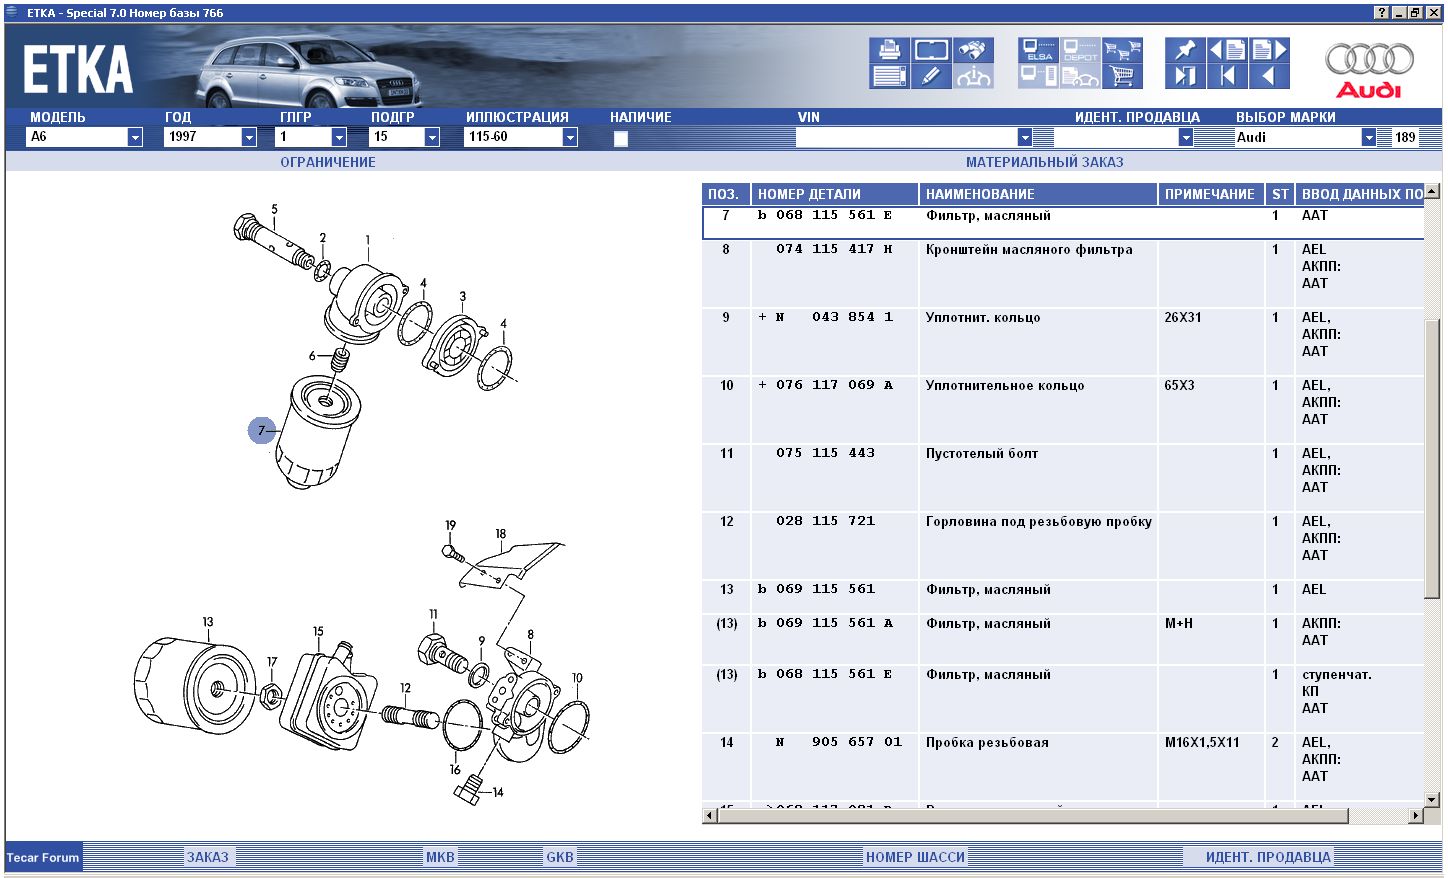Toggle the НАЛИЧИЕ checkbox
Image resolution: width=1448 pixels, height=878 pixels.
(621, 138)
